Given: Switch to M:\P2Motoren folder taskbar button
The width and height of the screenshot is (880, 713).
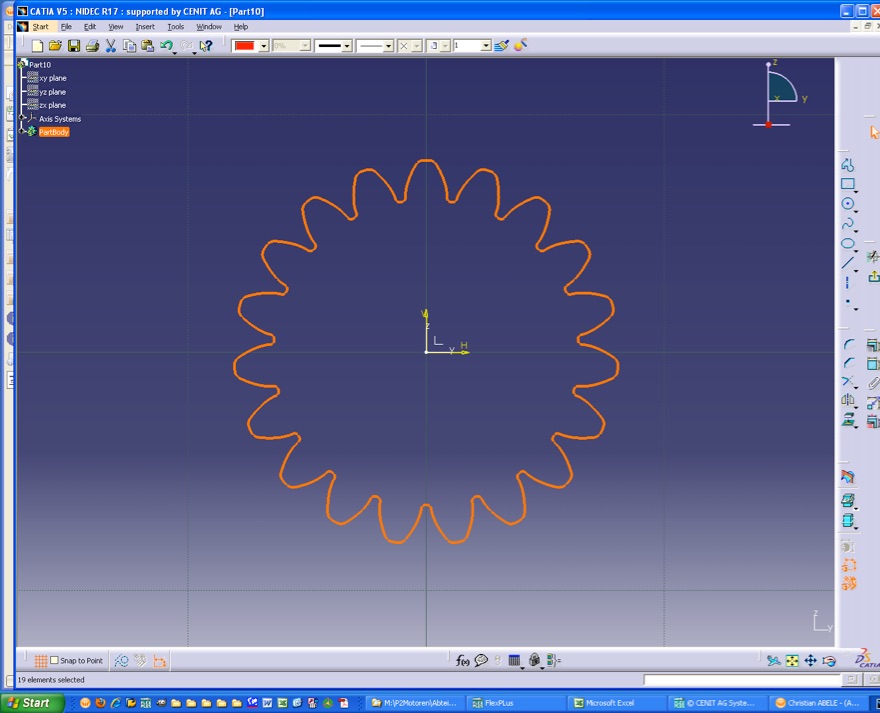Looking at the screenshot, I should pos(415,703).
